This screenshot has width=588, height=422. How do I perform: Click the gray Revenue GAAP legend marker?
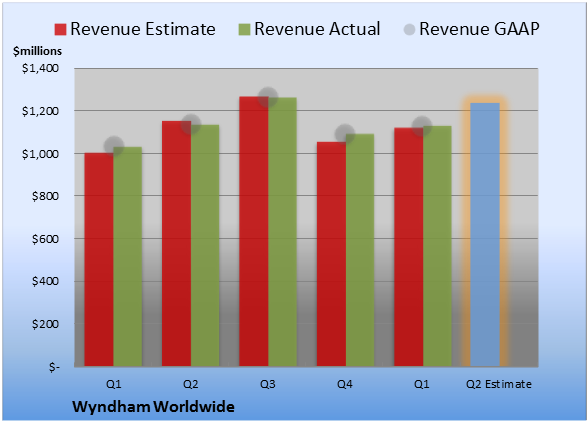click(x=409, y=29)
